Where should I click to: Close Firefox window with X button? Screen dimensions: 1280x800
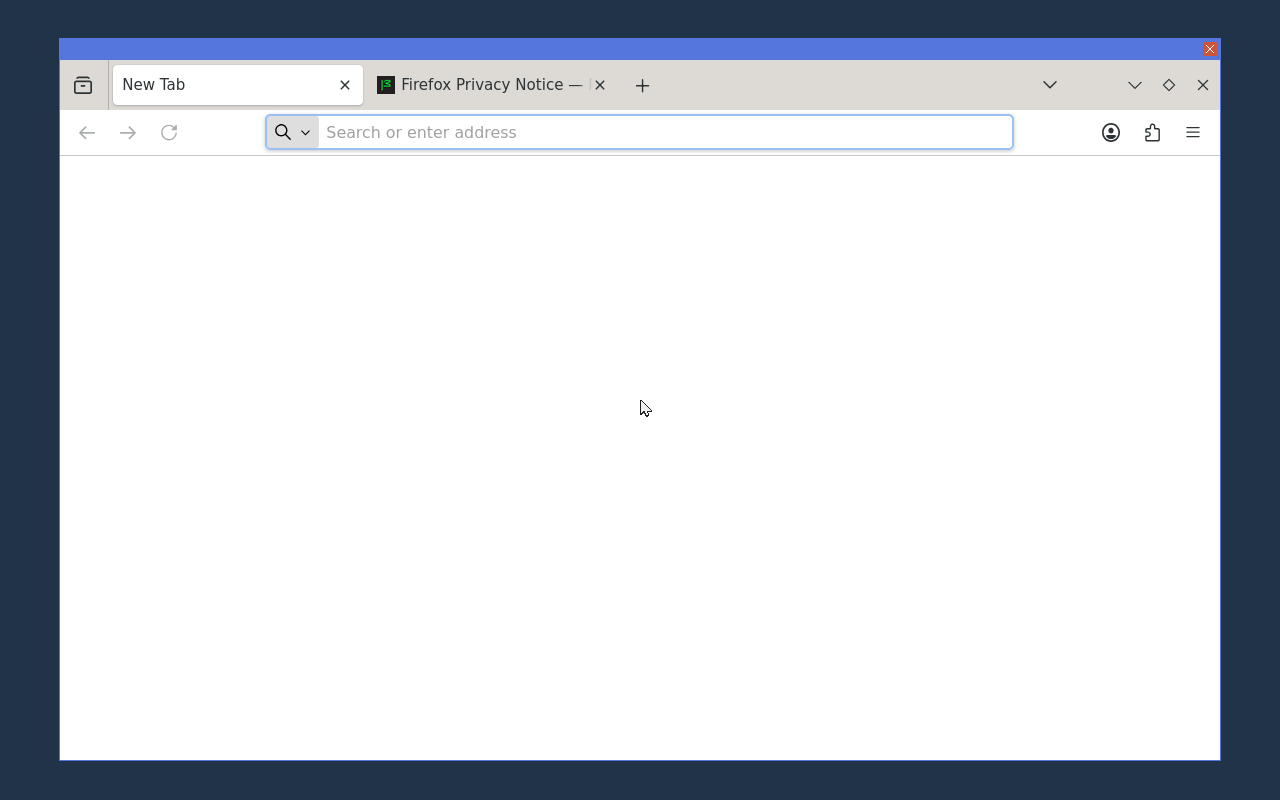pyautogui.click(x=1203, y=85)
